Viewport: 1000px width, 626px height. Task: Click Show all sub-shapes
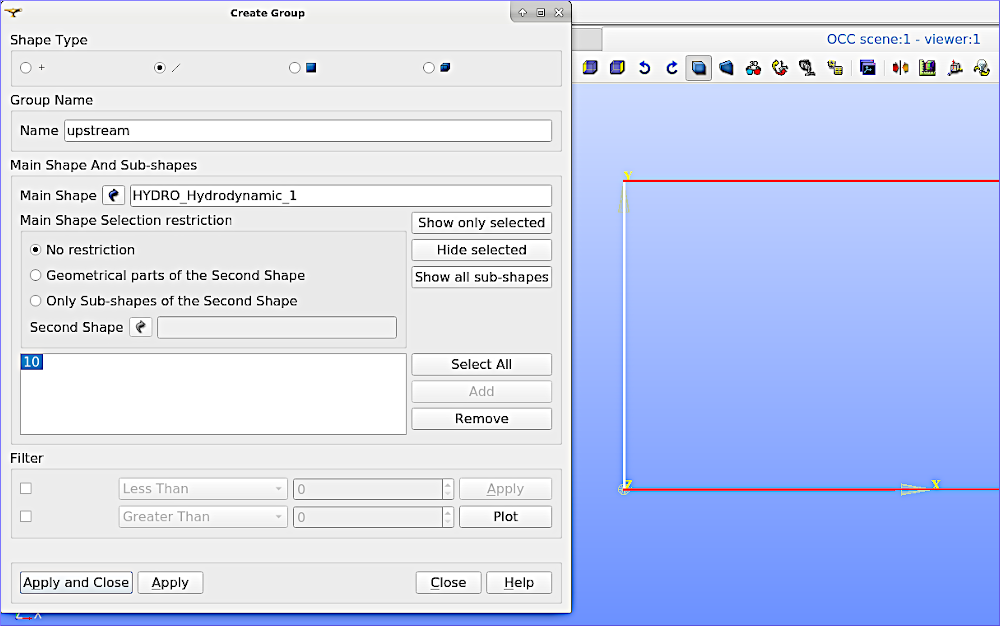point(481,277)
